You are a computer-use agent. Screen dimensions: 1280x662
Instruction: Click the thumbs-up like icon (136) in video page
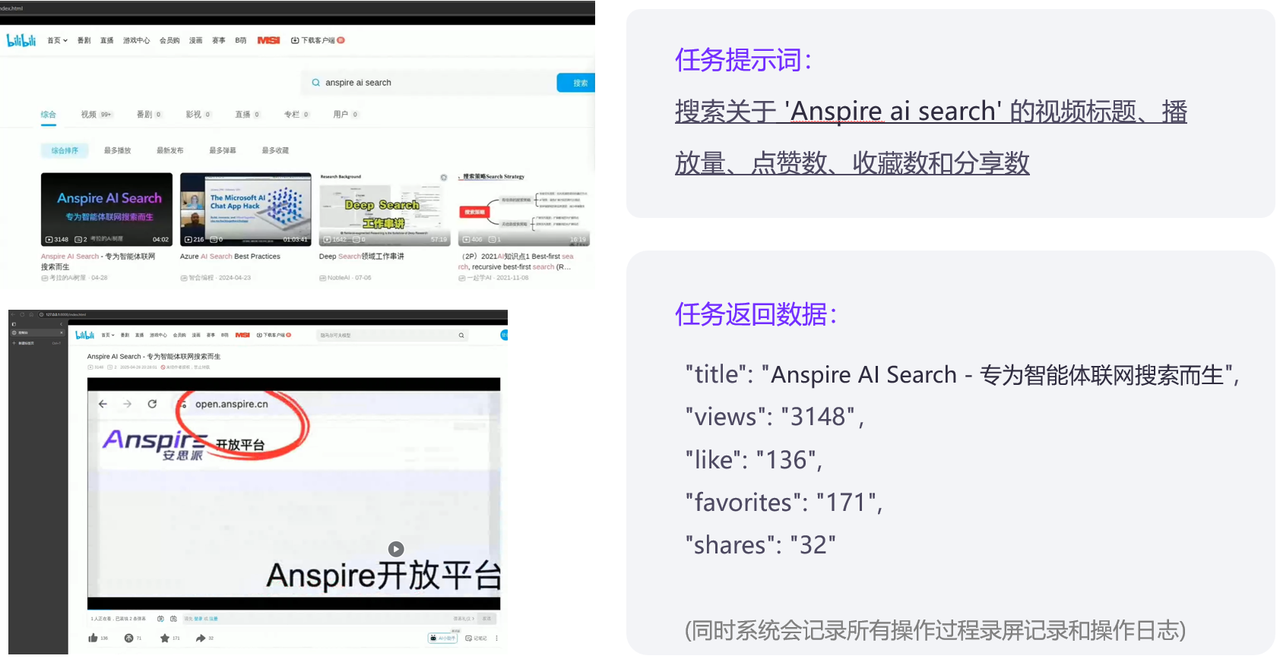pyautogui.click(x=93, y=638)
